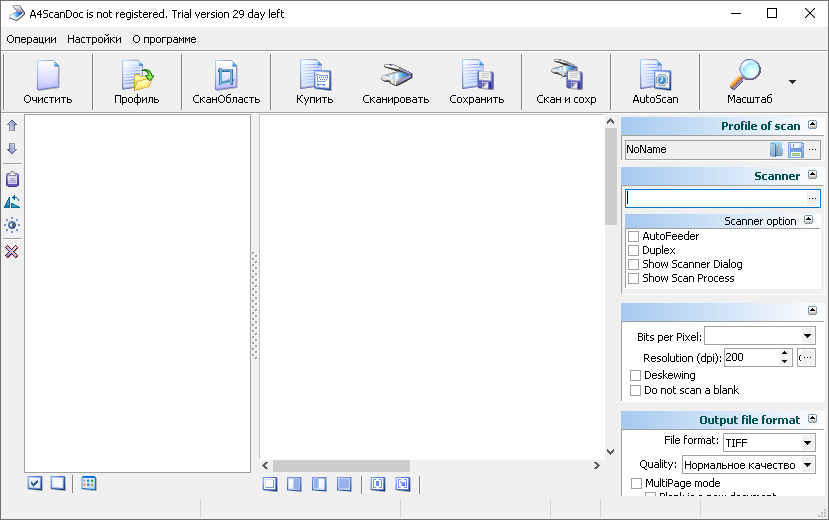829x520 pixels.
Task: Launch the AutoScan tool
Action: click(655, 81)
